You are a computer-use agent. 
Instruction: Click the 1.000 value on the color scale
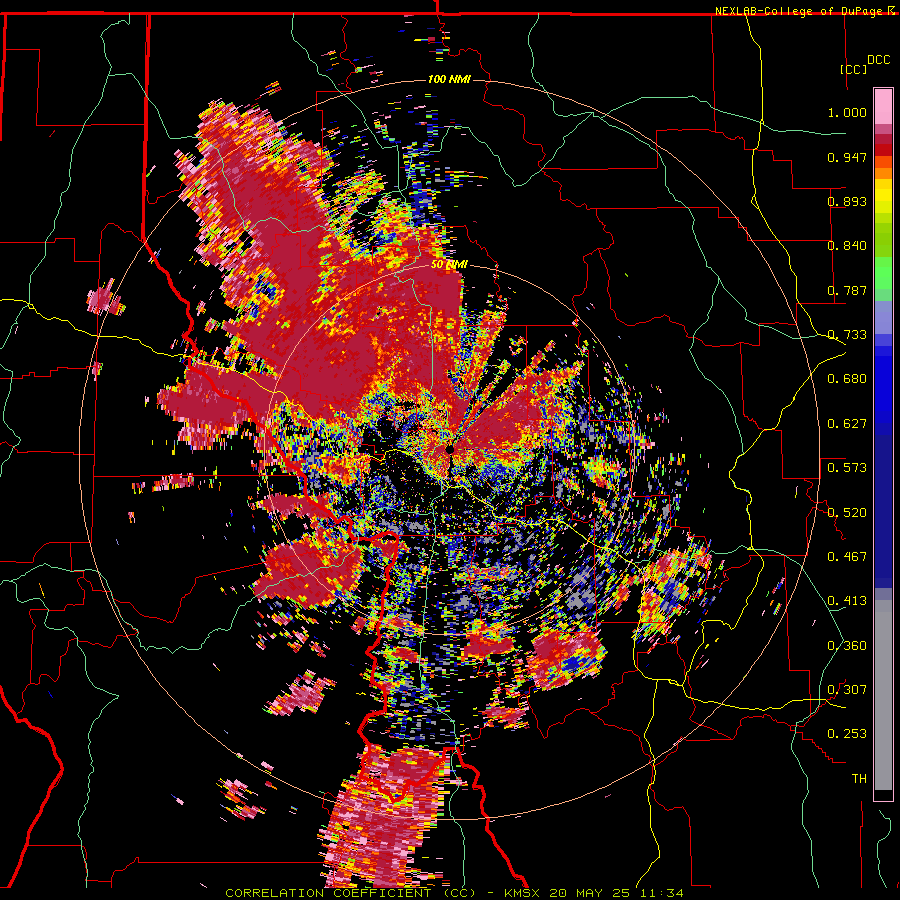(847, 112)
